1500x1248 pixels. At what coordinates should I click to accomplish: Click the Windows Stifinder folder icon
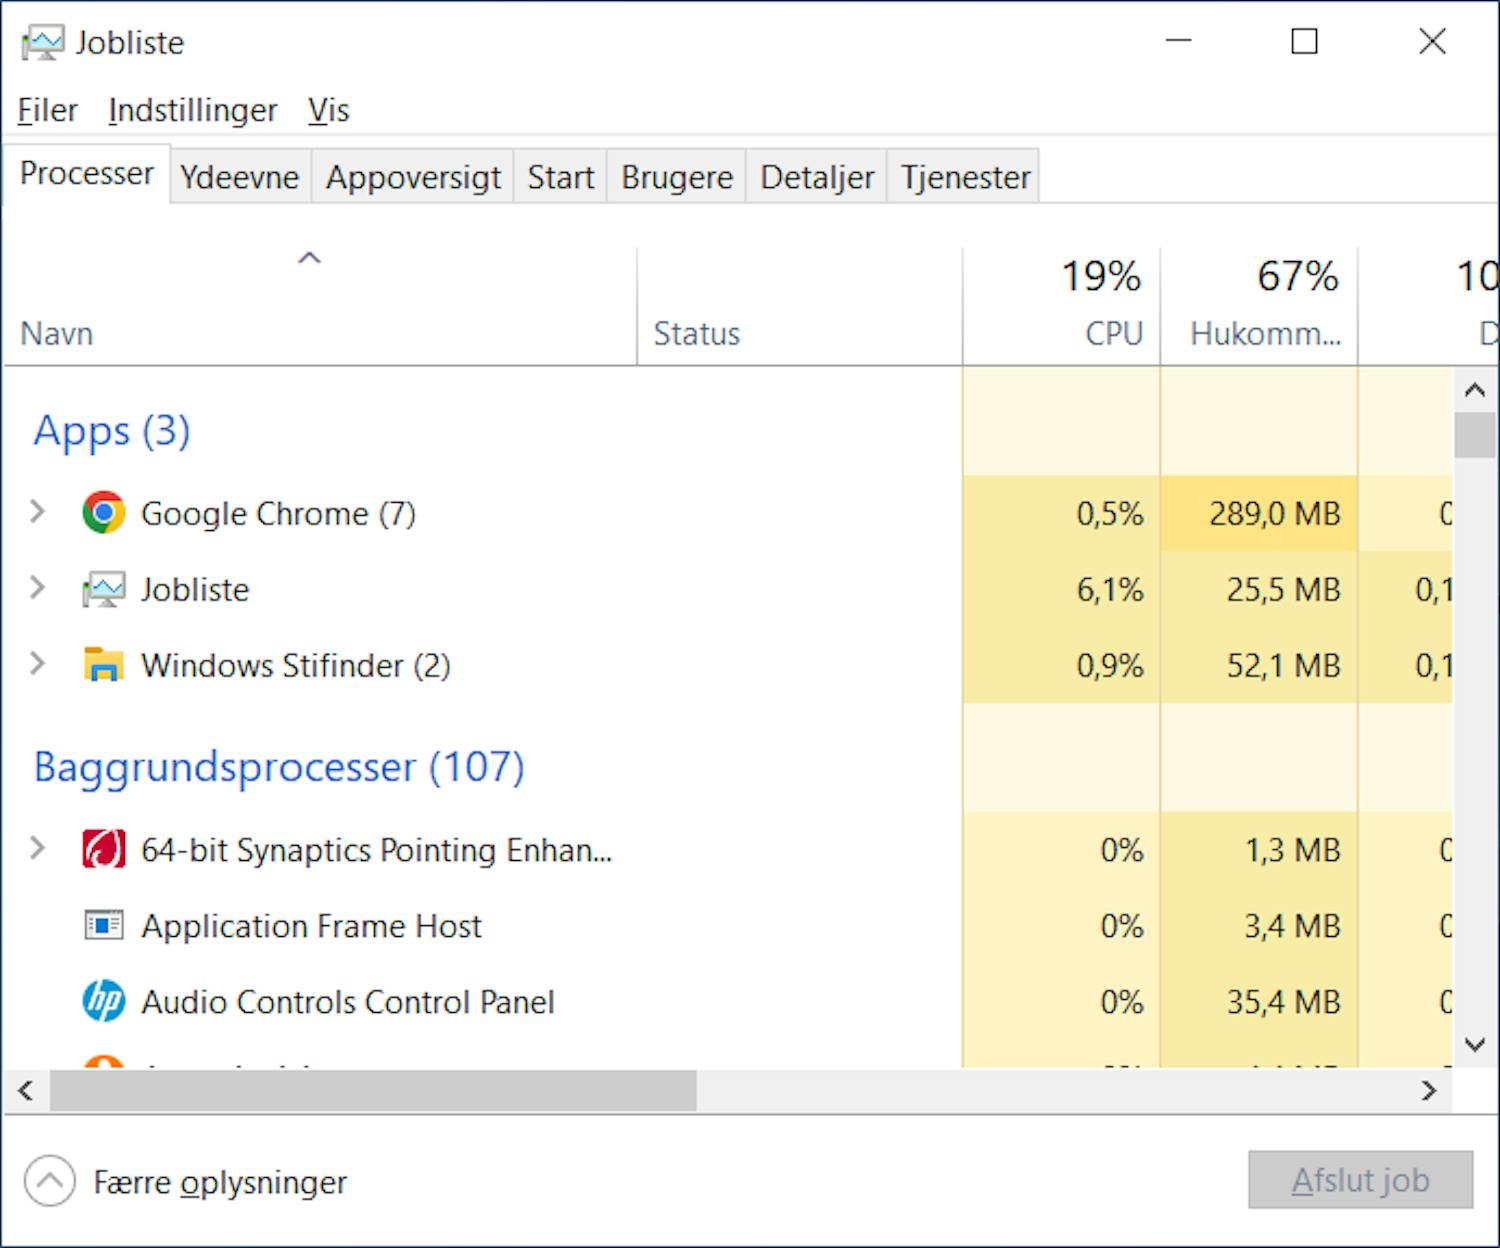point(103,664)
